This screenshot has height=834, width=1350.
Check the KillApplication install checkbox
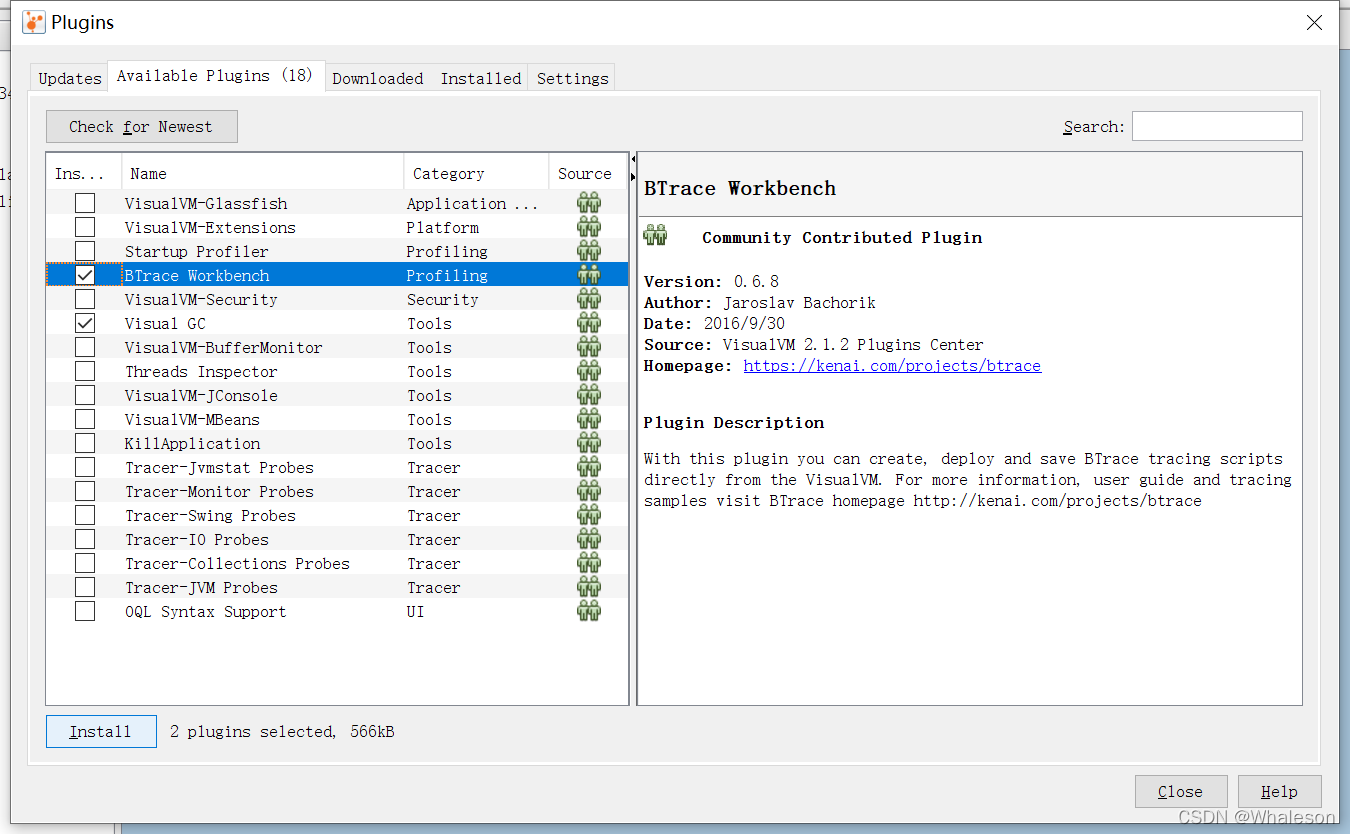point(85,443)
